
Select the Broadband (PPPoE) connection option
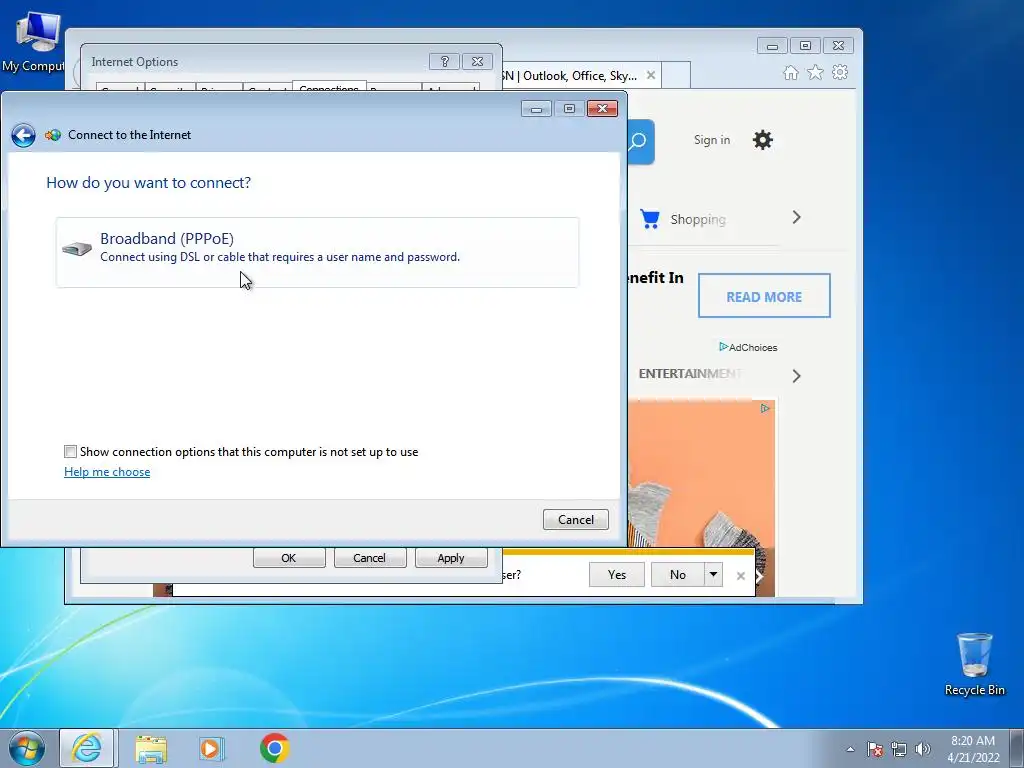pyautogui.click(x=317, y=252)
